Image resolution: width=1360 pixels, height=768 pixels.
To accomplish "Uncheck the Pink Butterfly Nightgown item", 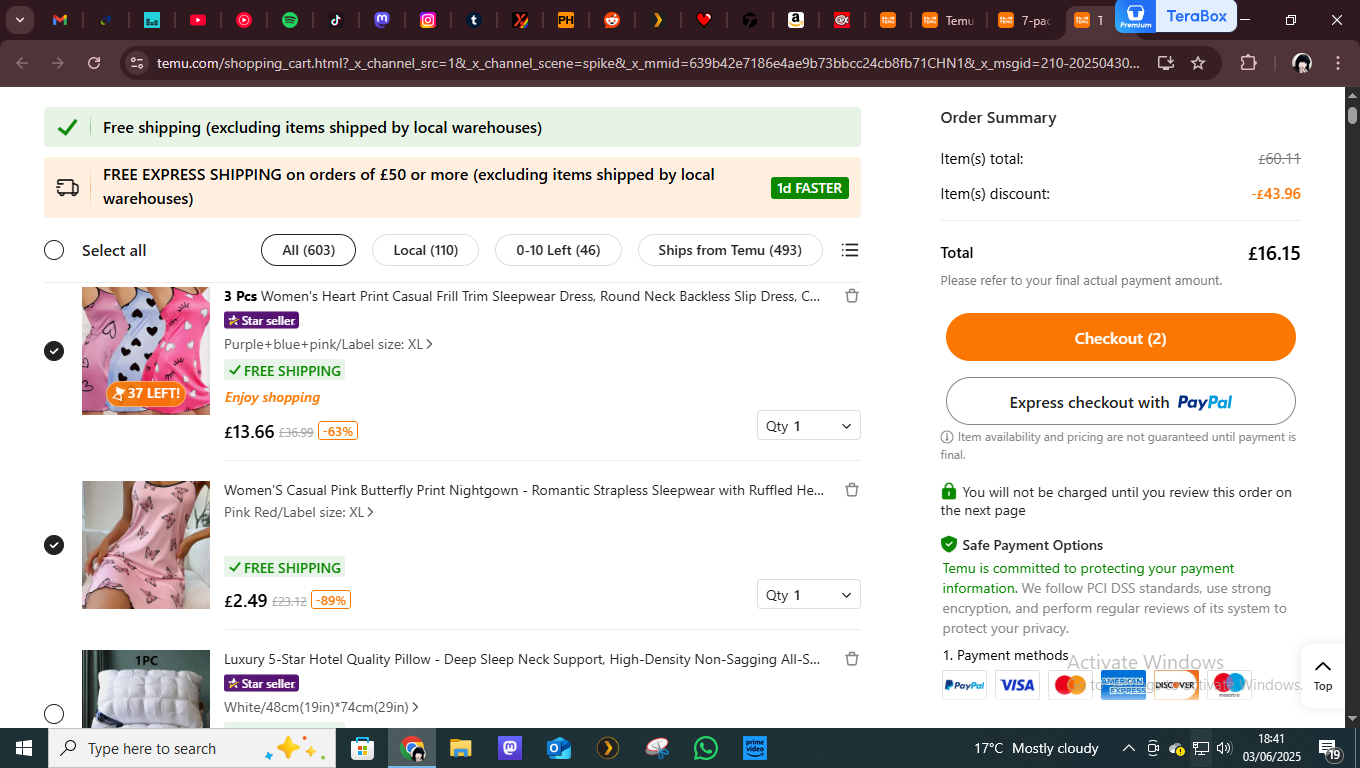I will 54,545.
